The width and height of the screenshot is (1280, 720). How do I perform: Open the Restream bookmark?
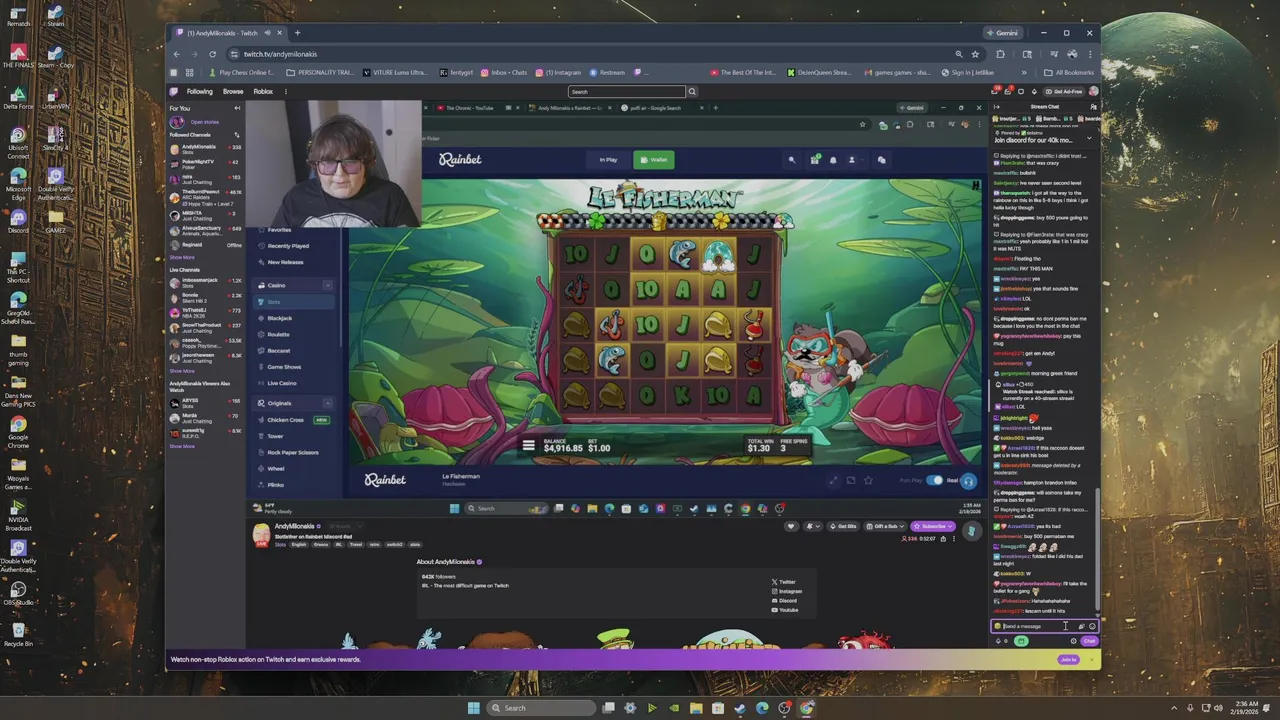click(x=608, y=72)
